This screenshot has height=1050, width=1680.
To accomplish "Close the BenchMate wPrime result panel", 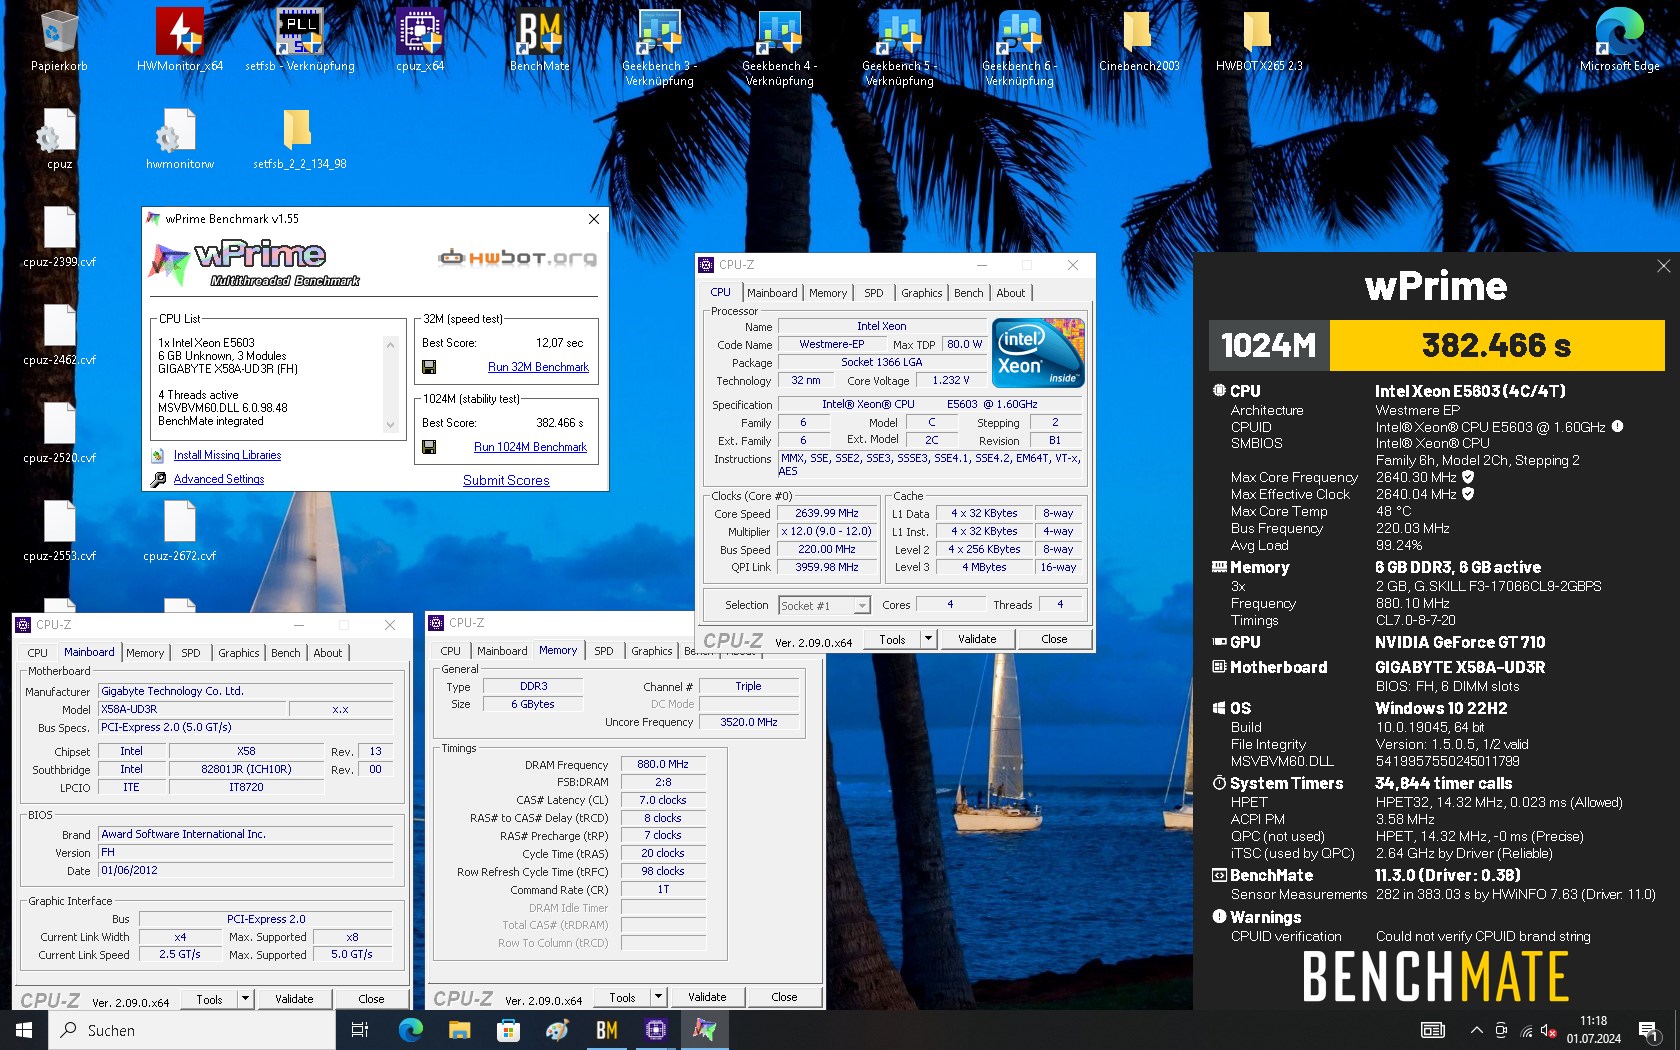I will click(x=1664, y=266).
